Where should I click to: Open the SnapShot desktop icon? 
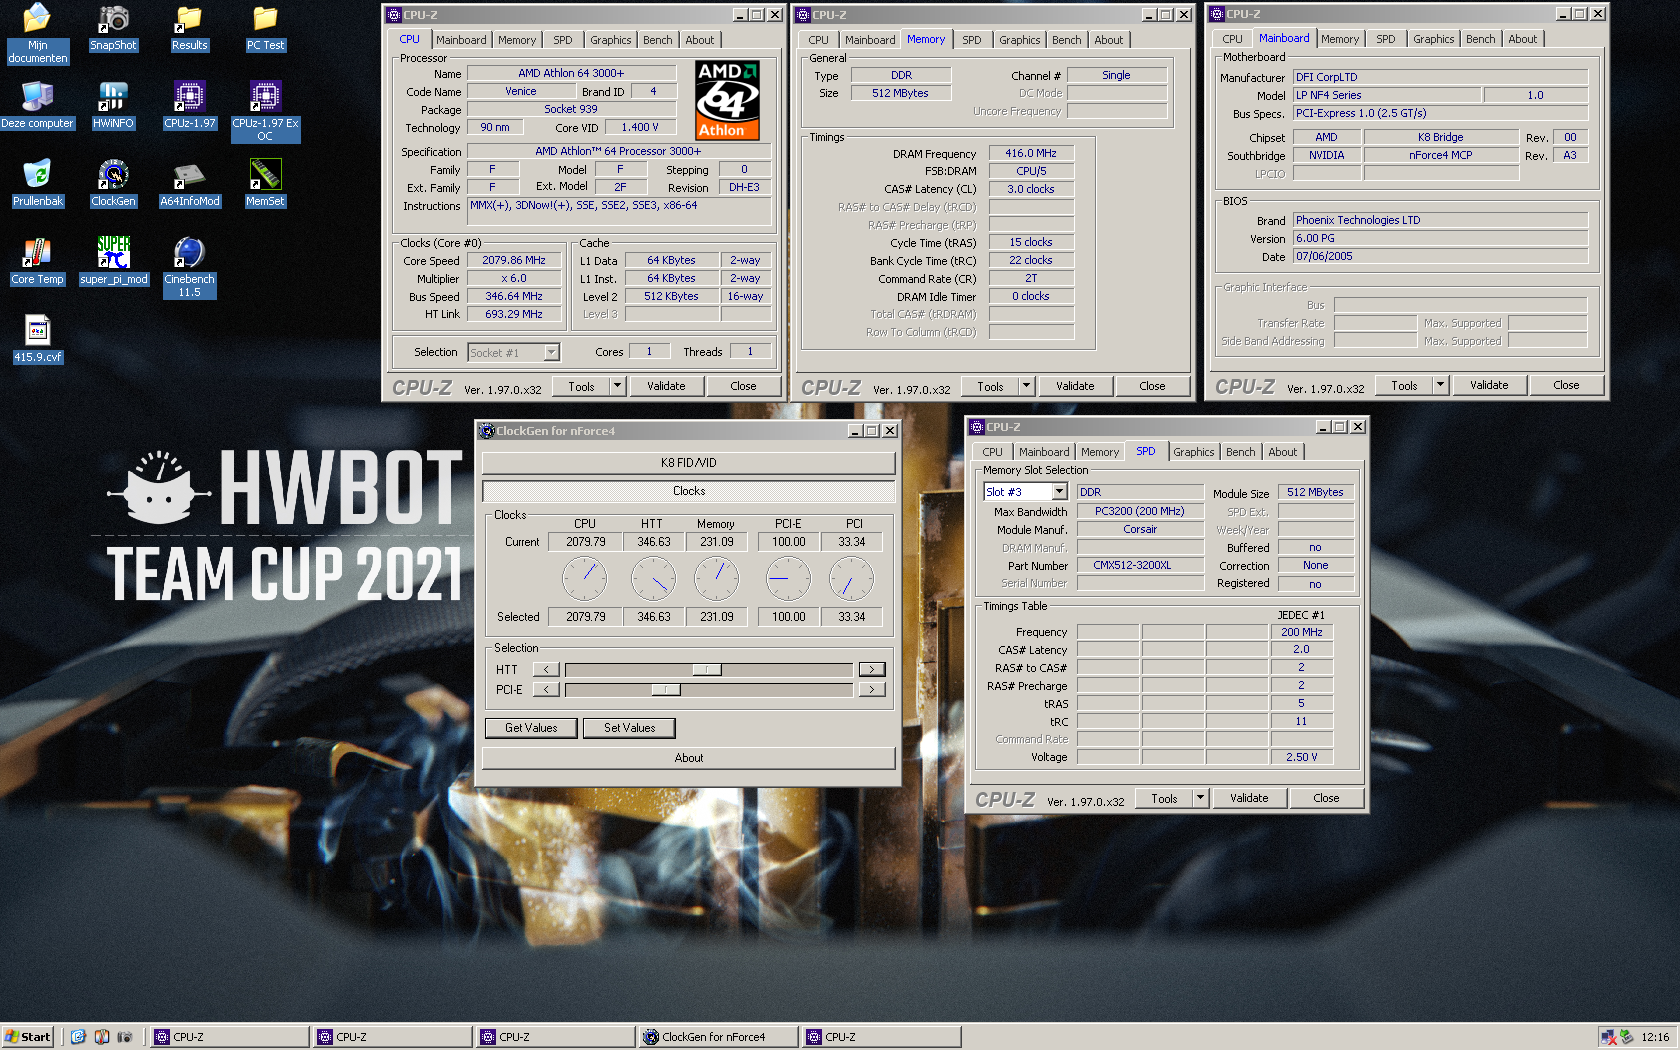point(113,28)
